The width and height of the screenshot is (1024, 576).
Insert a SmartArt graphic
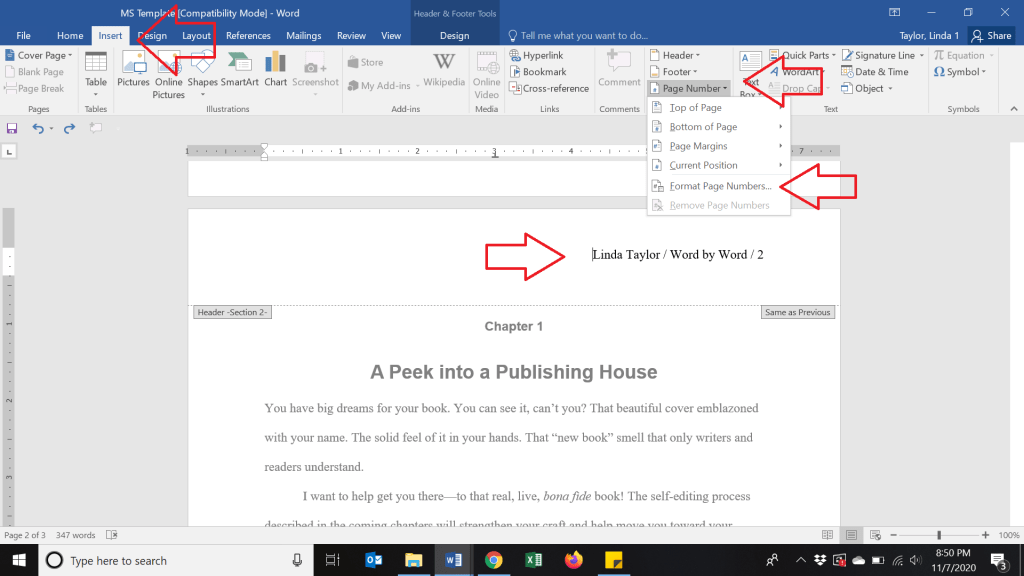point(240,69)
